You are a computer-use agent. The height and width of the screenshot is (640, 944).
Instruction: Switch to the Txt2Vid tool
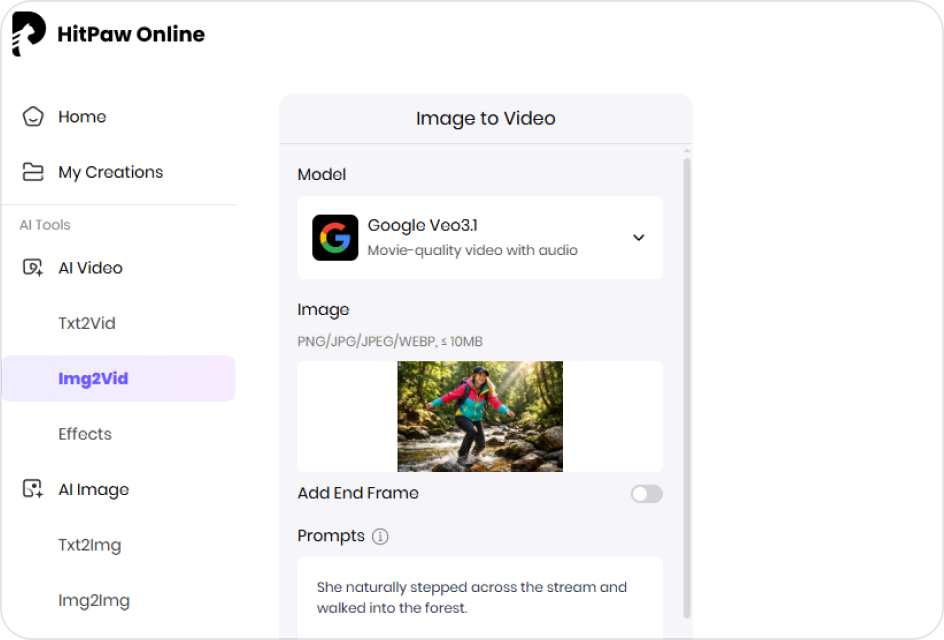click(x=88, y=323)
